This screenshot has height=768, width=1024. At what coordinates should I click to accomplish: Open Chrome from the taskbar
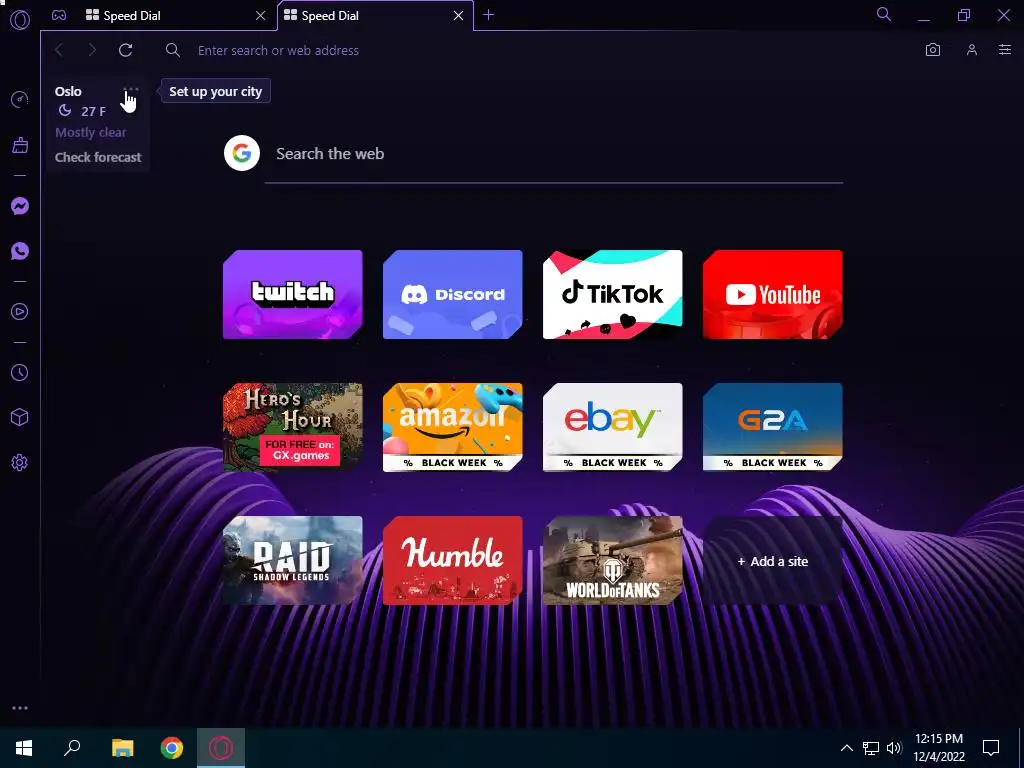tap(172, 748)
